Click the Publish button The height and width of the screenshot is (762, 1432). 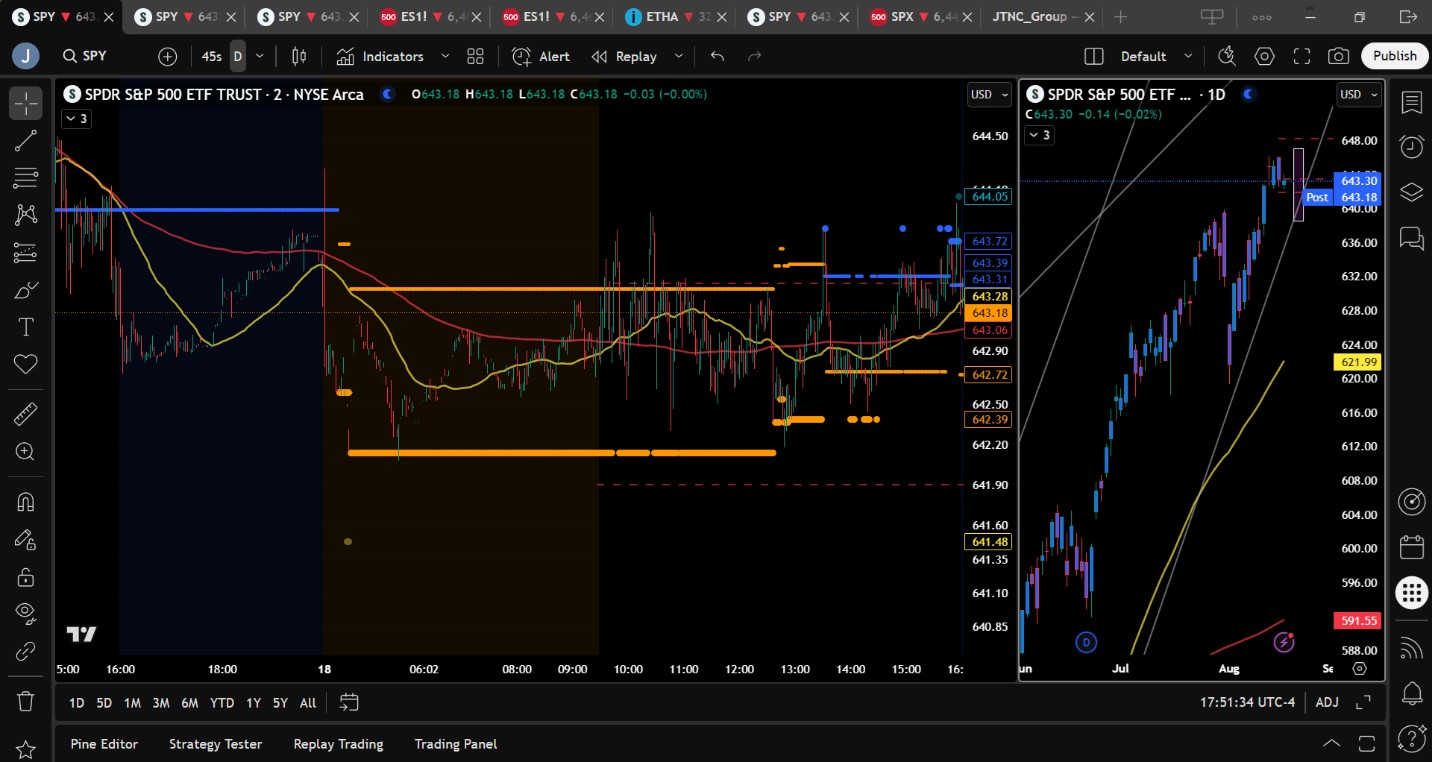[1394, 56]
